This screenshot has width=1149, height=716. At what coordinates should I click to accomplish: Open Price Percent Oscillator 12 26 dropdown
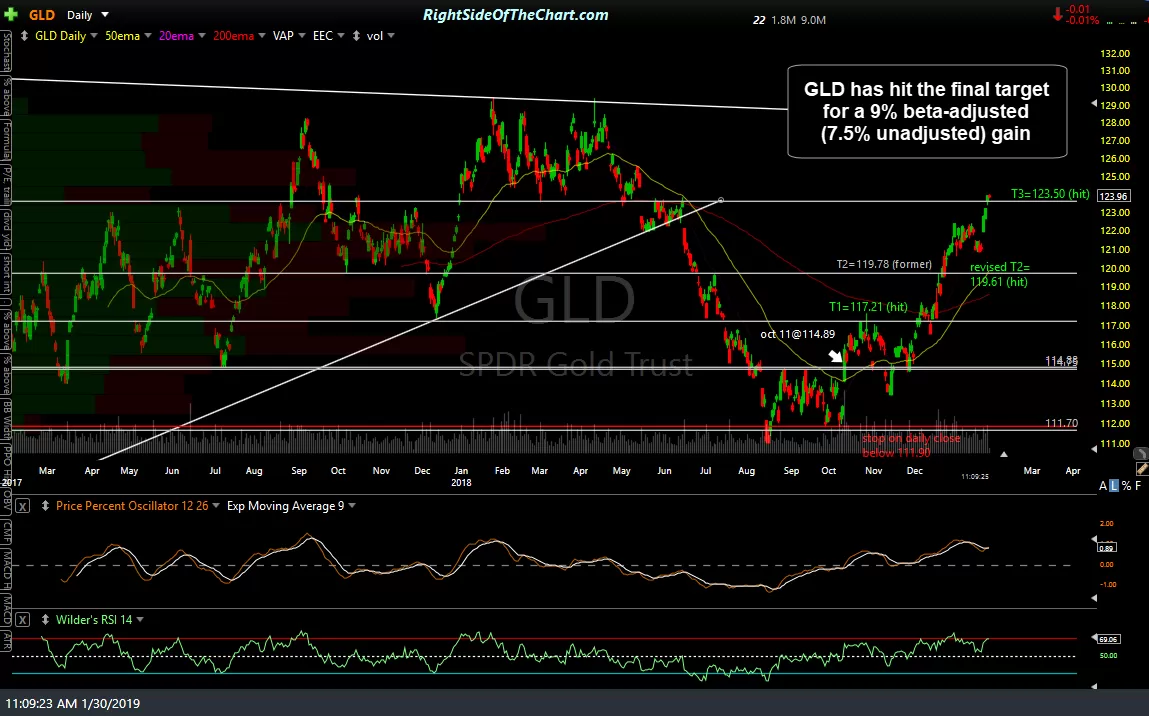click(216, 506)
